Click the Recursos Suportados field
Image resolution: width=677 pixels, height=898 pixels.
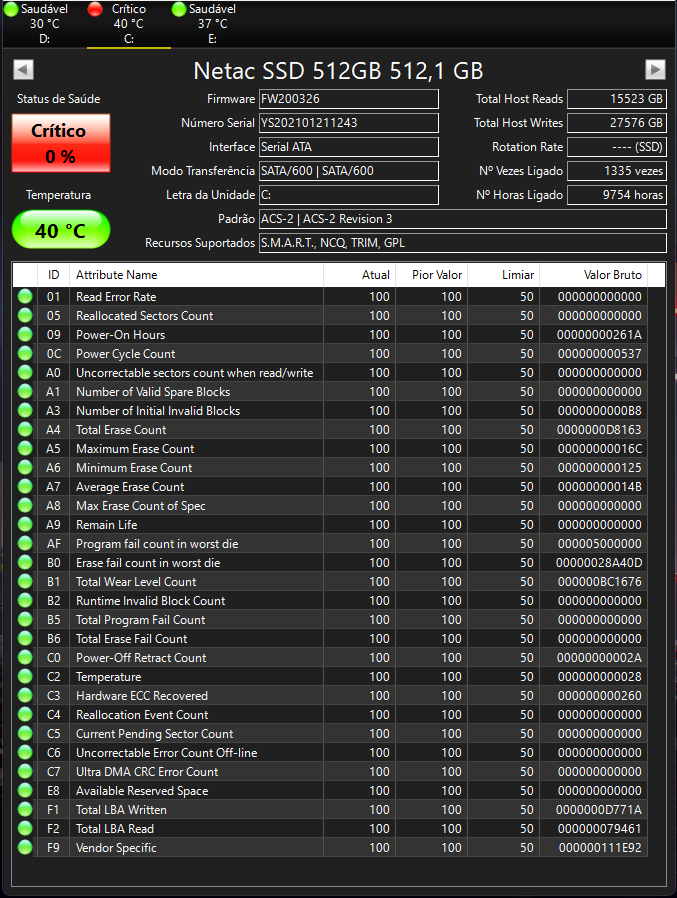pos(463,243)
